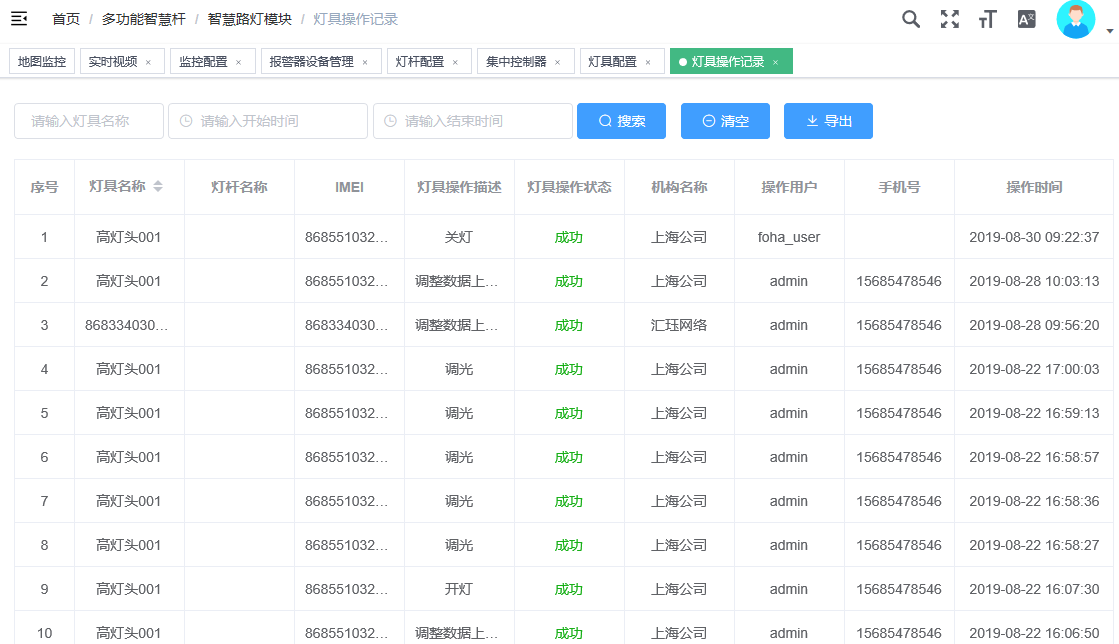Focus the 请输入灯具名称 input

coord(88,121)
